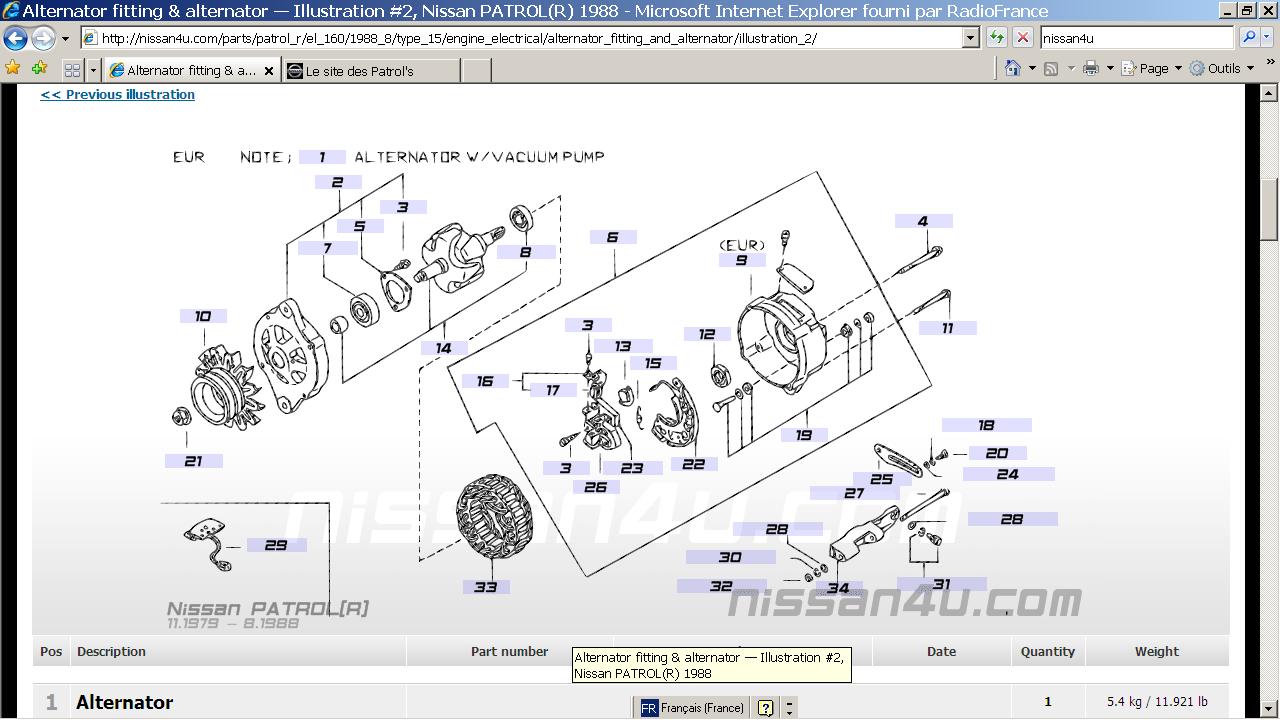Image resolution: width=1280 pixels, height=720 pixels.
Task: Select part label 34 on the diagram
Action: (839, 589)
